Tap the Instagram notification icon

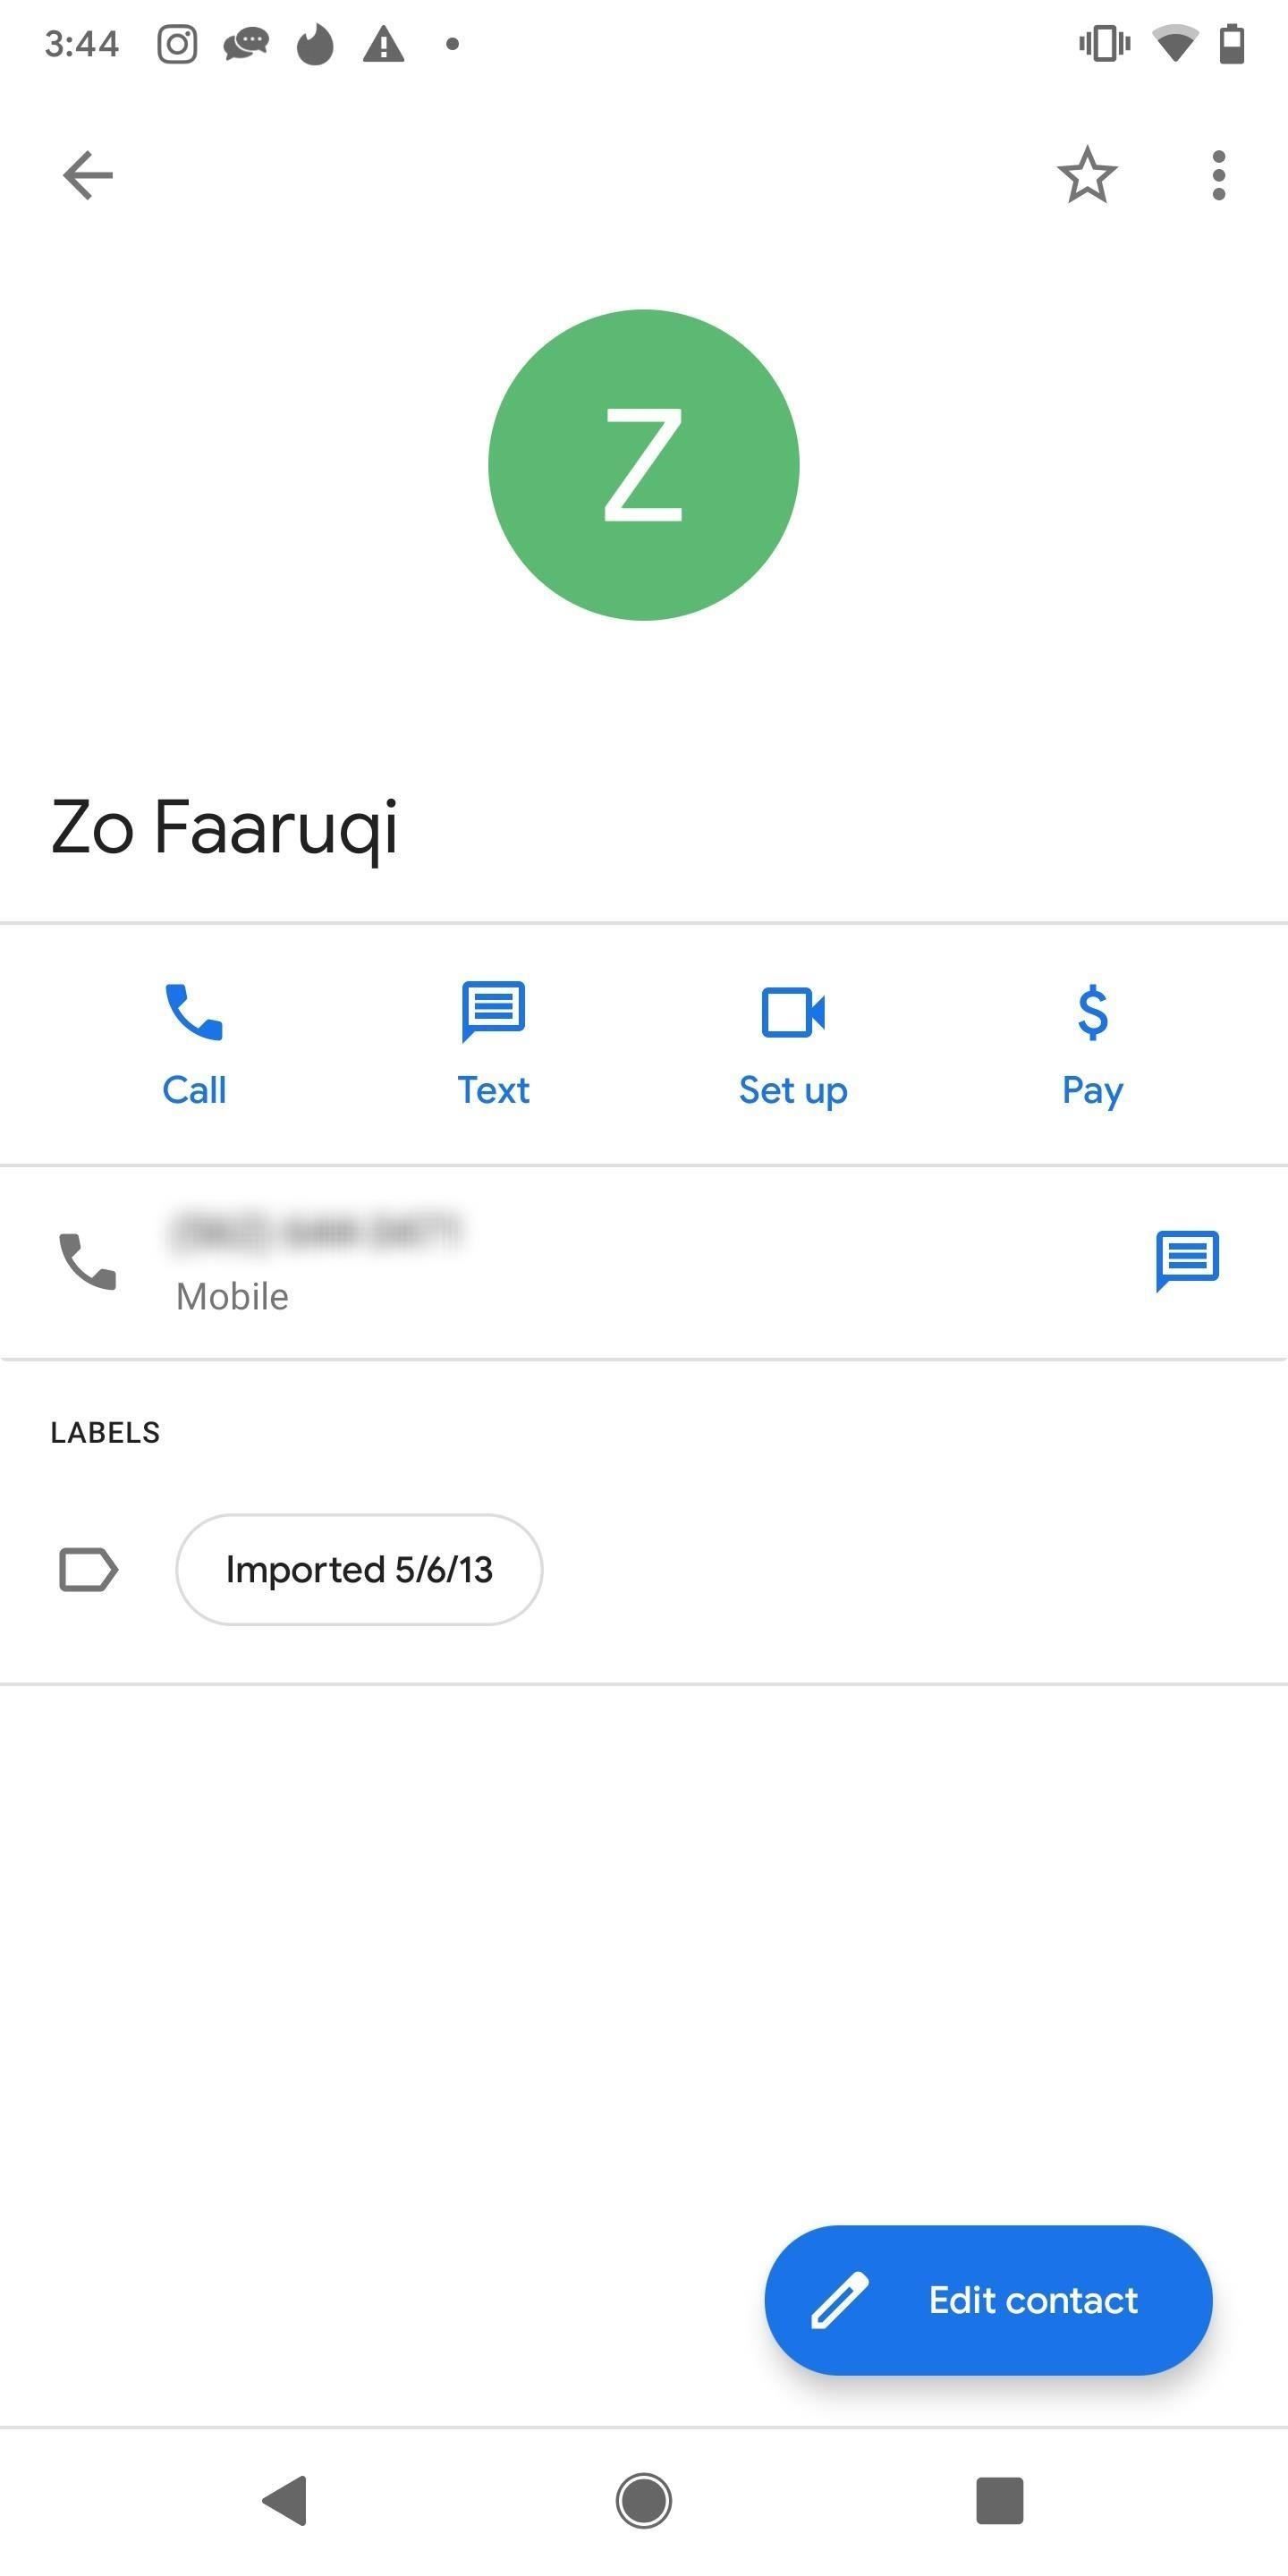pyautogui.click(x=177, y=44)
